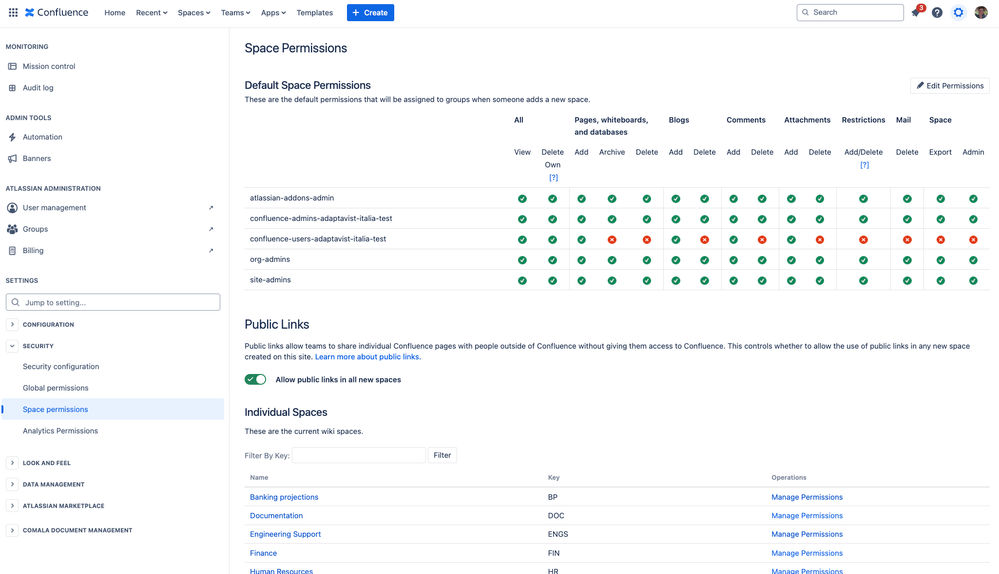Click the Delete Own help [?] link

pos(553,178)
